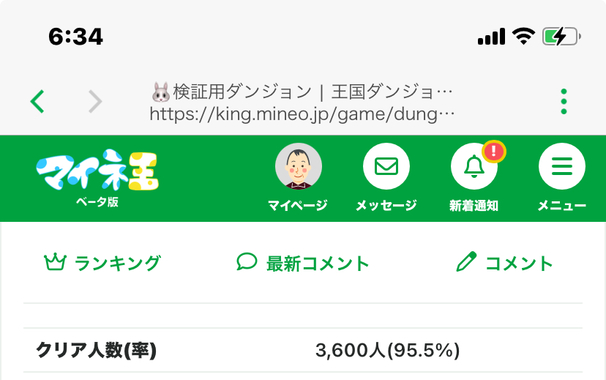This screenshot has height=380, width=606.
Task: Tap the クリア人数(率) row label
Action: [96, 350]
